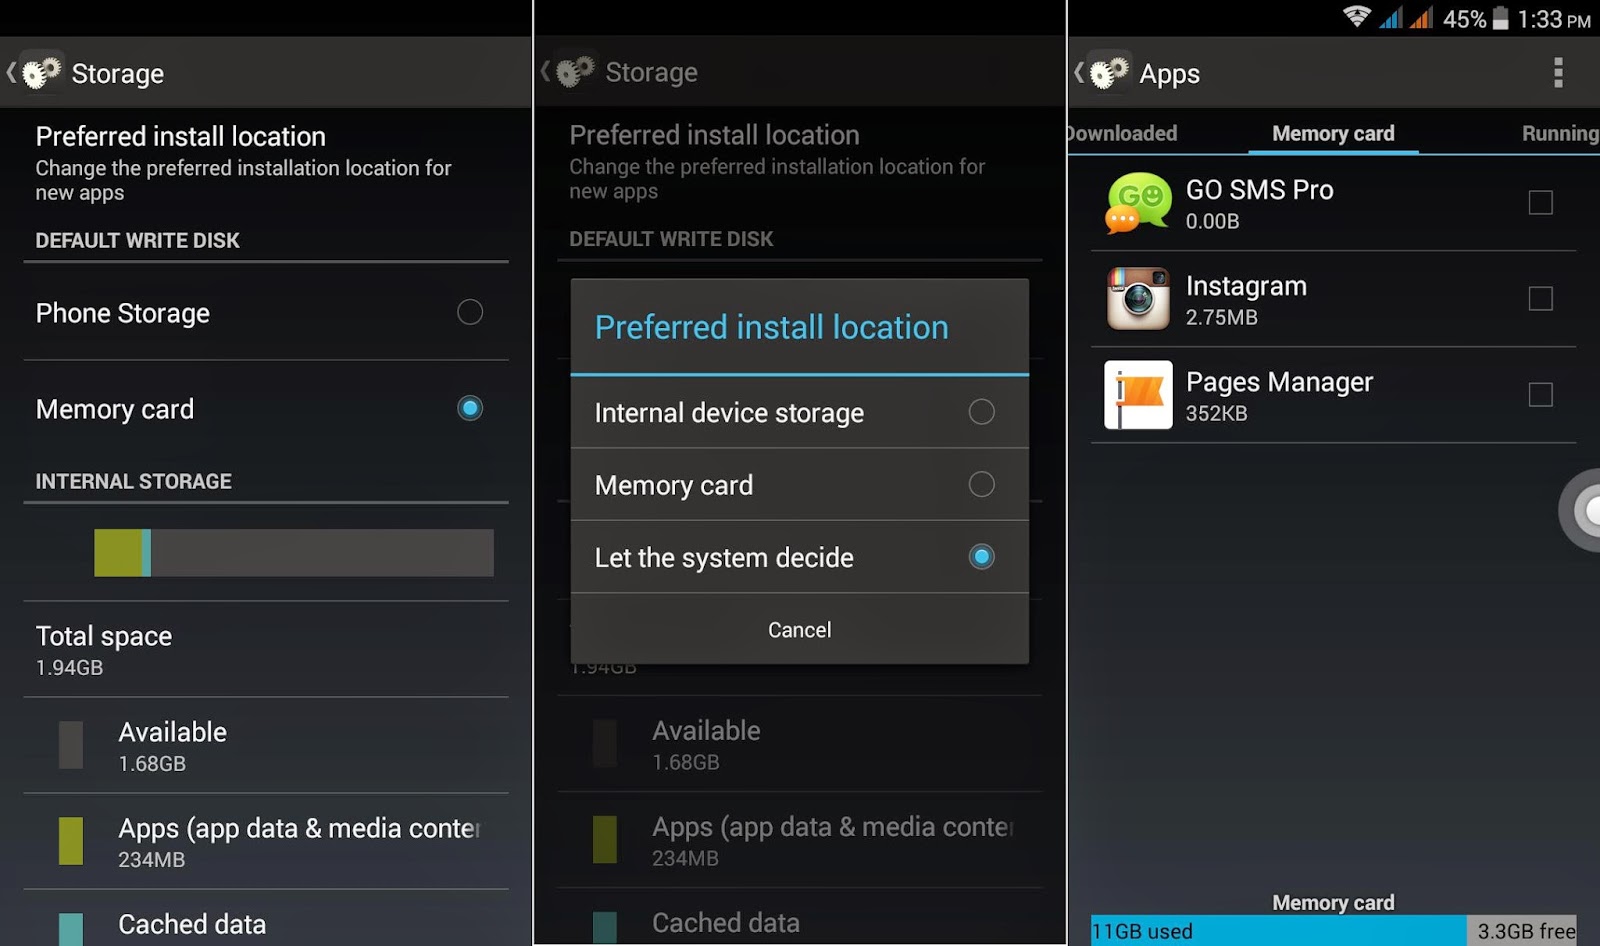Tap the clock showing 1:33 PM
This screenshot has height=946, width=1600.
(1554, 19)
